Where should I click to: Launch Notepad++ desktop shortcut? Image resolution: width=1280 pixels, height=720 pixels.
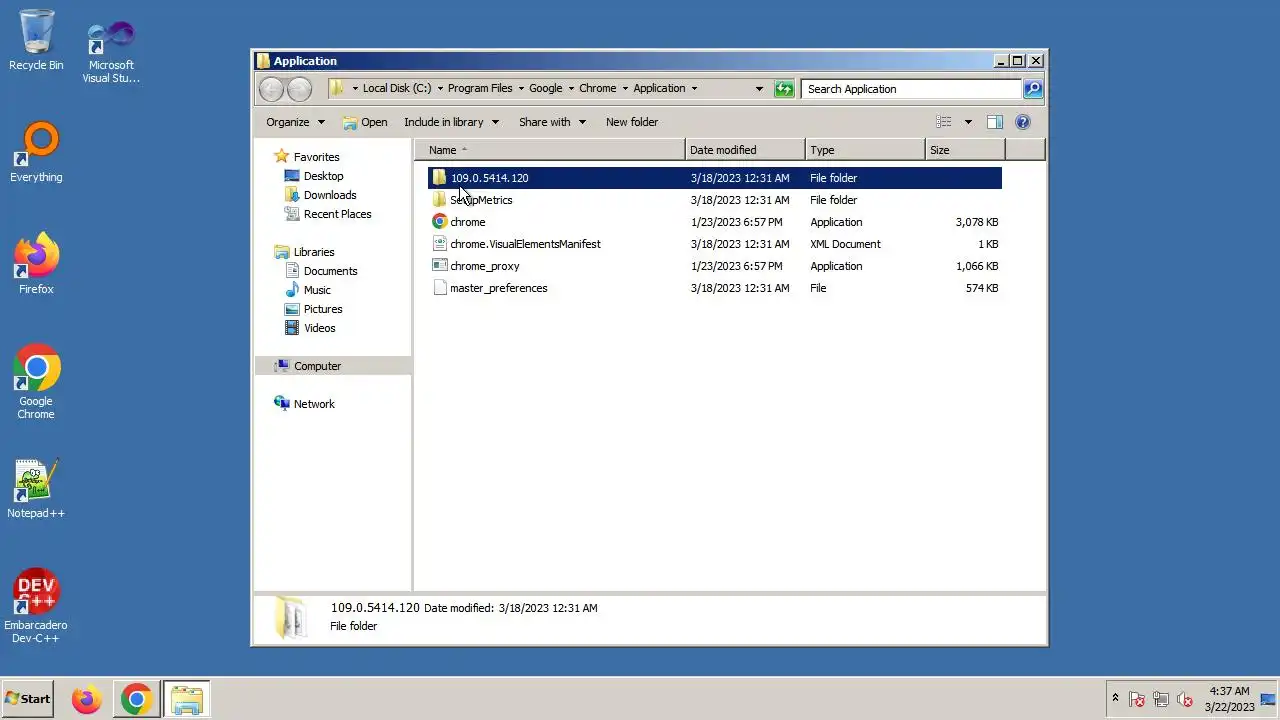[x=36, y=489]
